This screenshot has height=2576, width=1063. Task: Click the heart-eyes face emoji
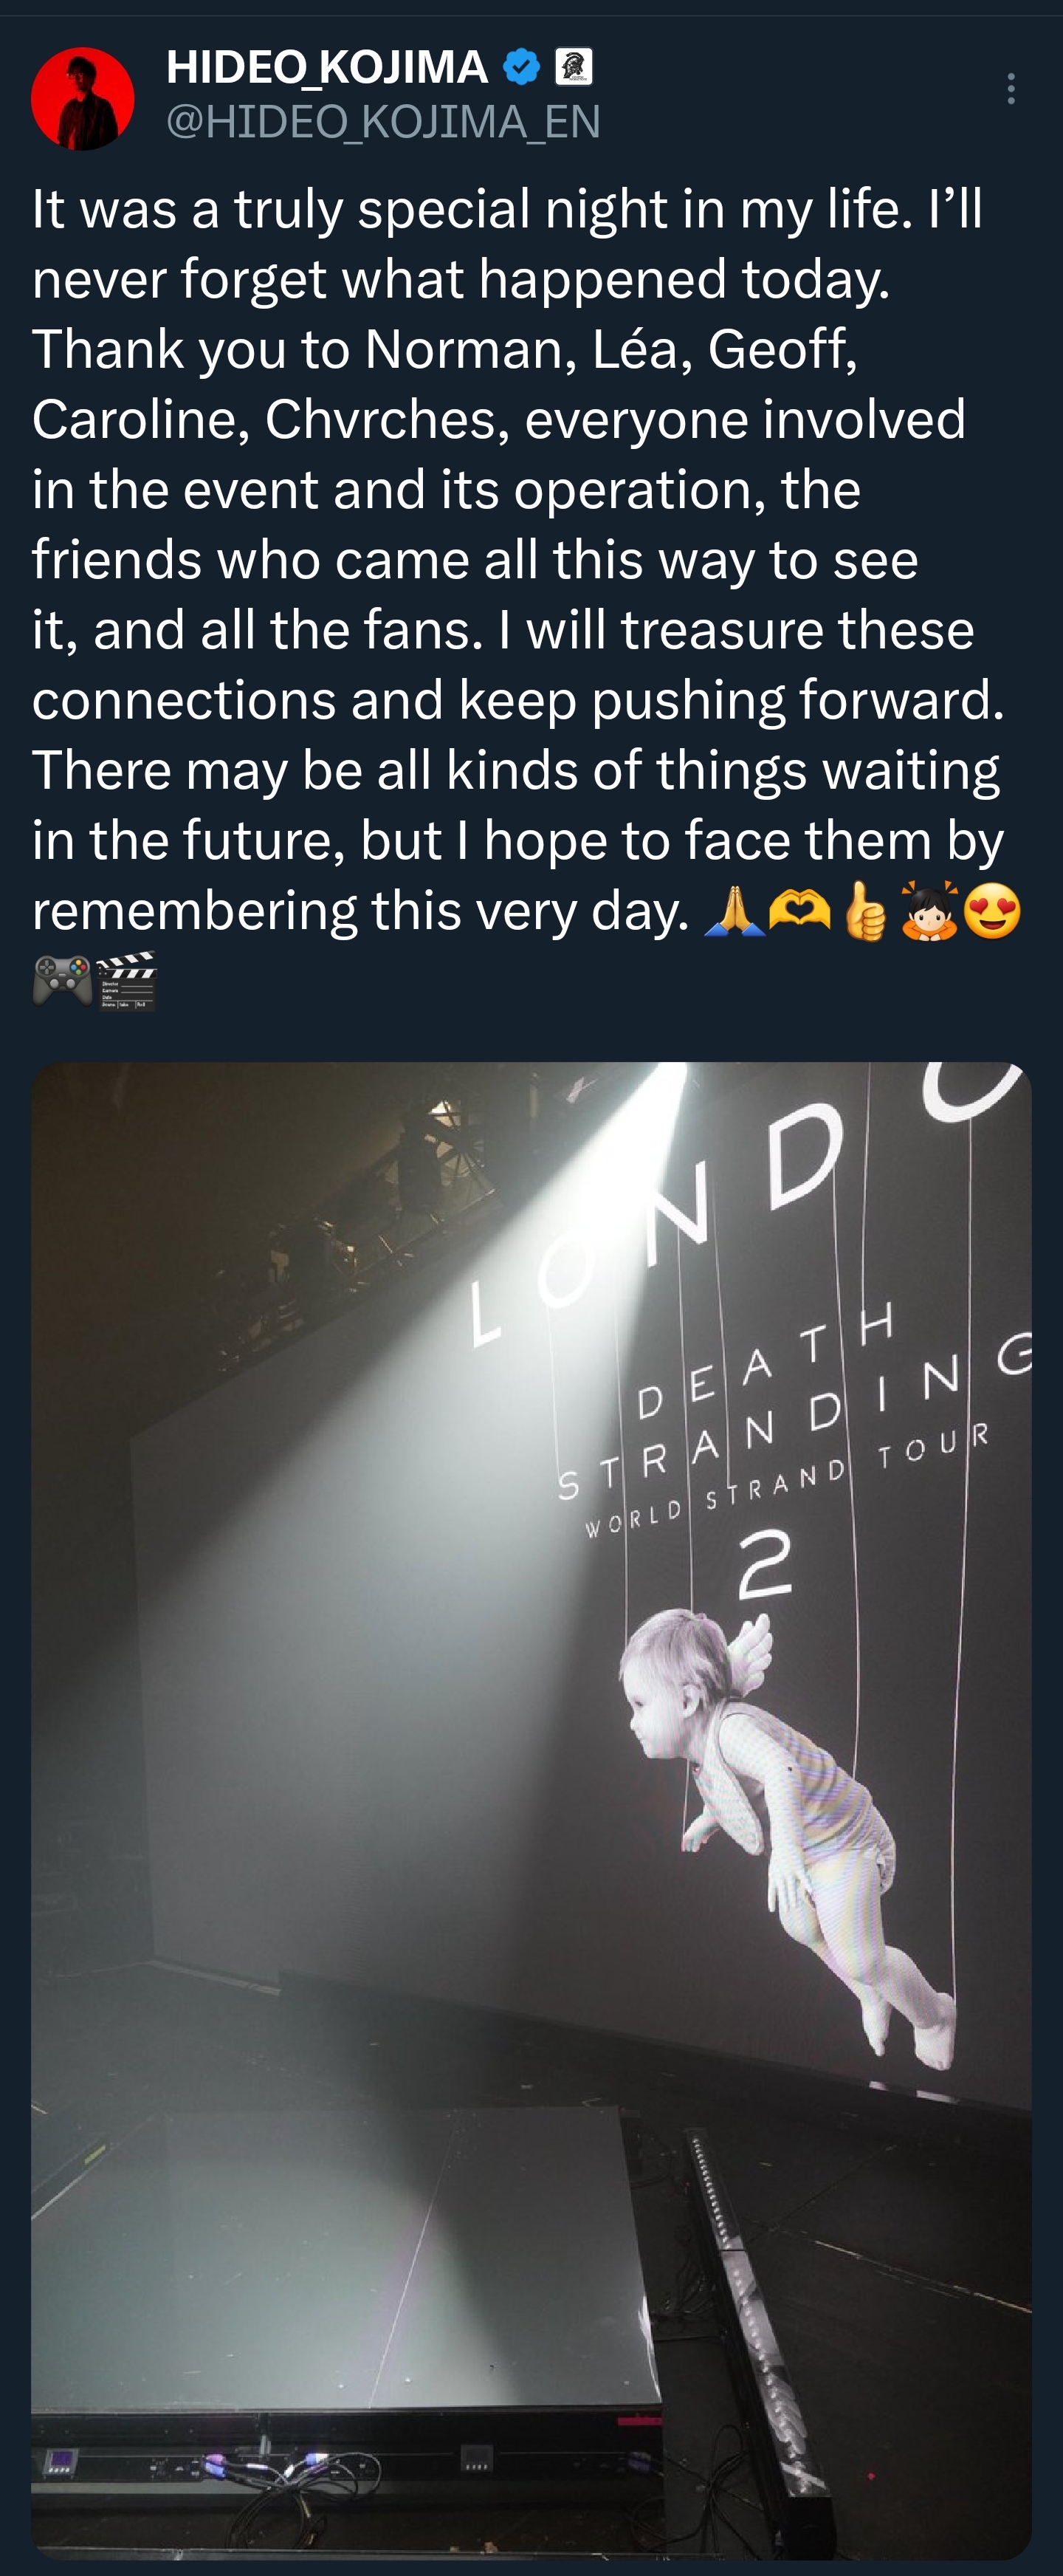click(993, 910)
